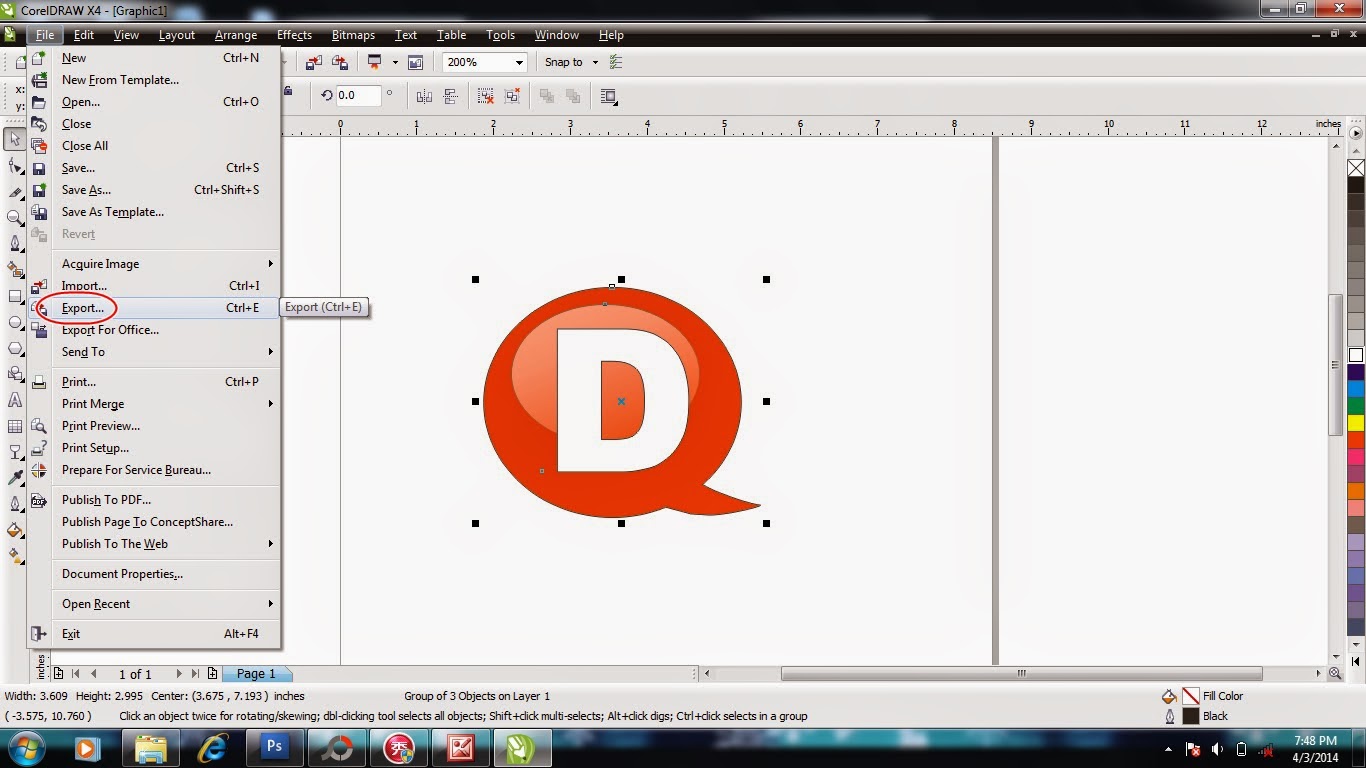Image resolution: width=1366 pixels, height=768 pixels.
Task: Open the Wrap paragraph text options
Action: point(608,96)
